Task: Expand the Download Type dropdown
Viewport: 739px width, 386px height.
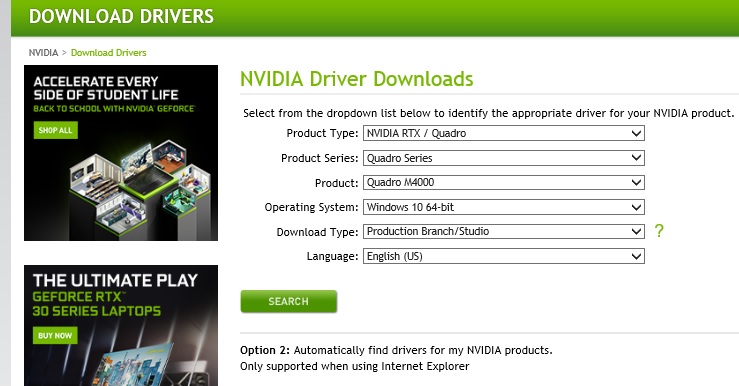Action: point(503,231)
